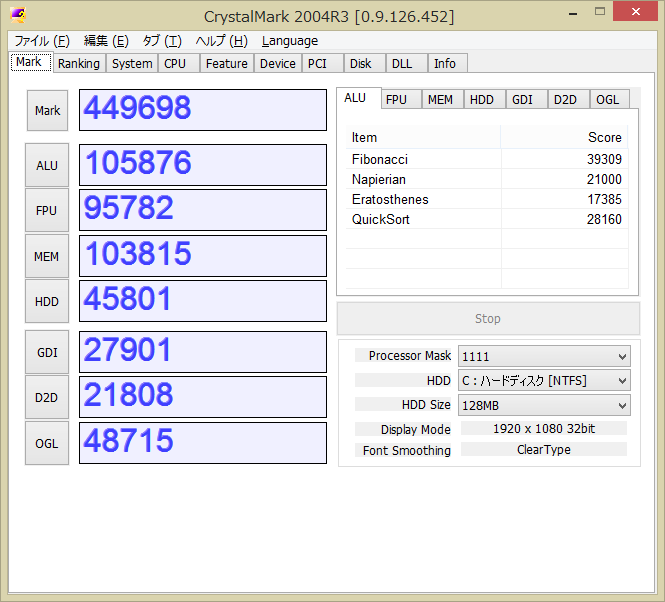Click ALU score 105876
Viewport: 665px width, 602px height.
click(x=203, y=165)
